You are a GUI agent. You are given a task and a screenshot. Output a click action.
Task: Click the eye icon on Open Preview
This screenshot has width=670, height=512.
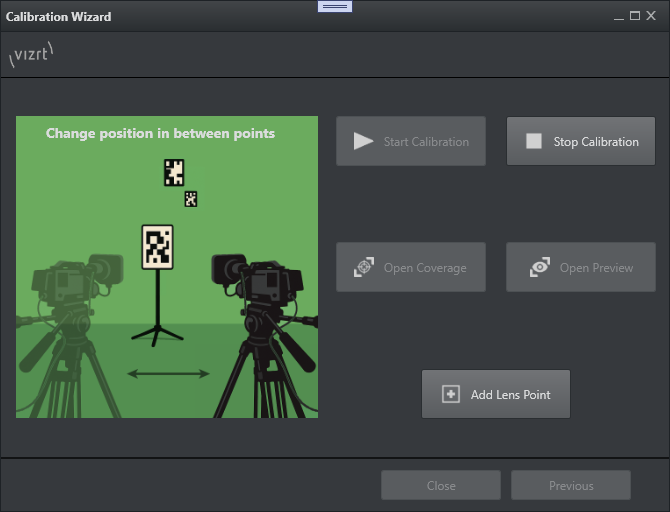tap(540, 268)
